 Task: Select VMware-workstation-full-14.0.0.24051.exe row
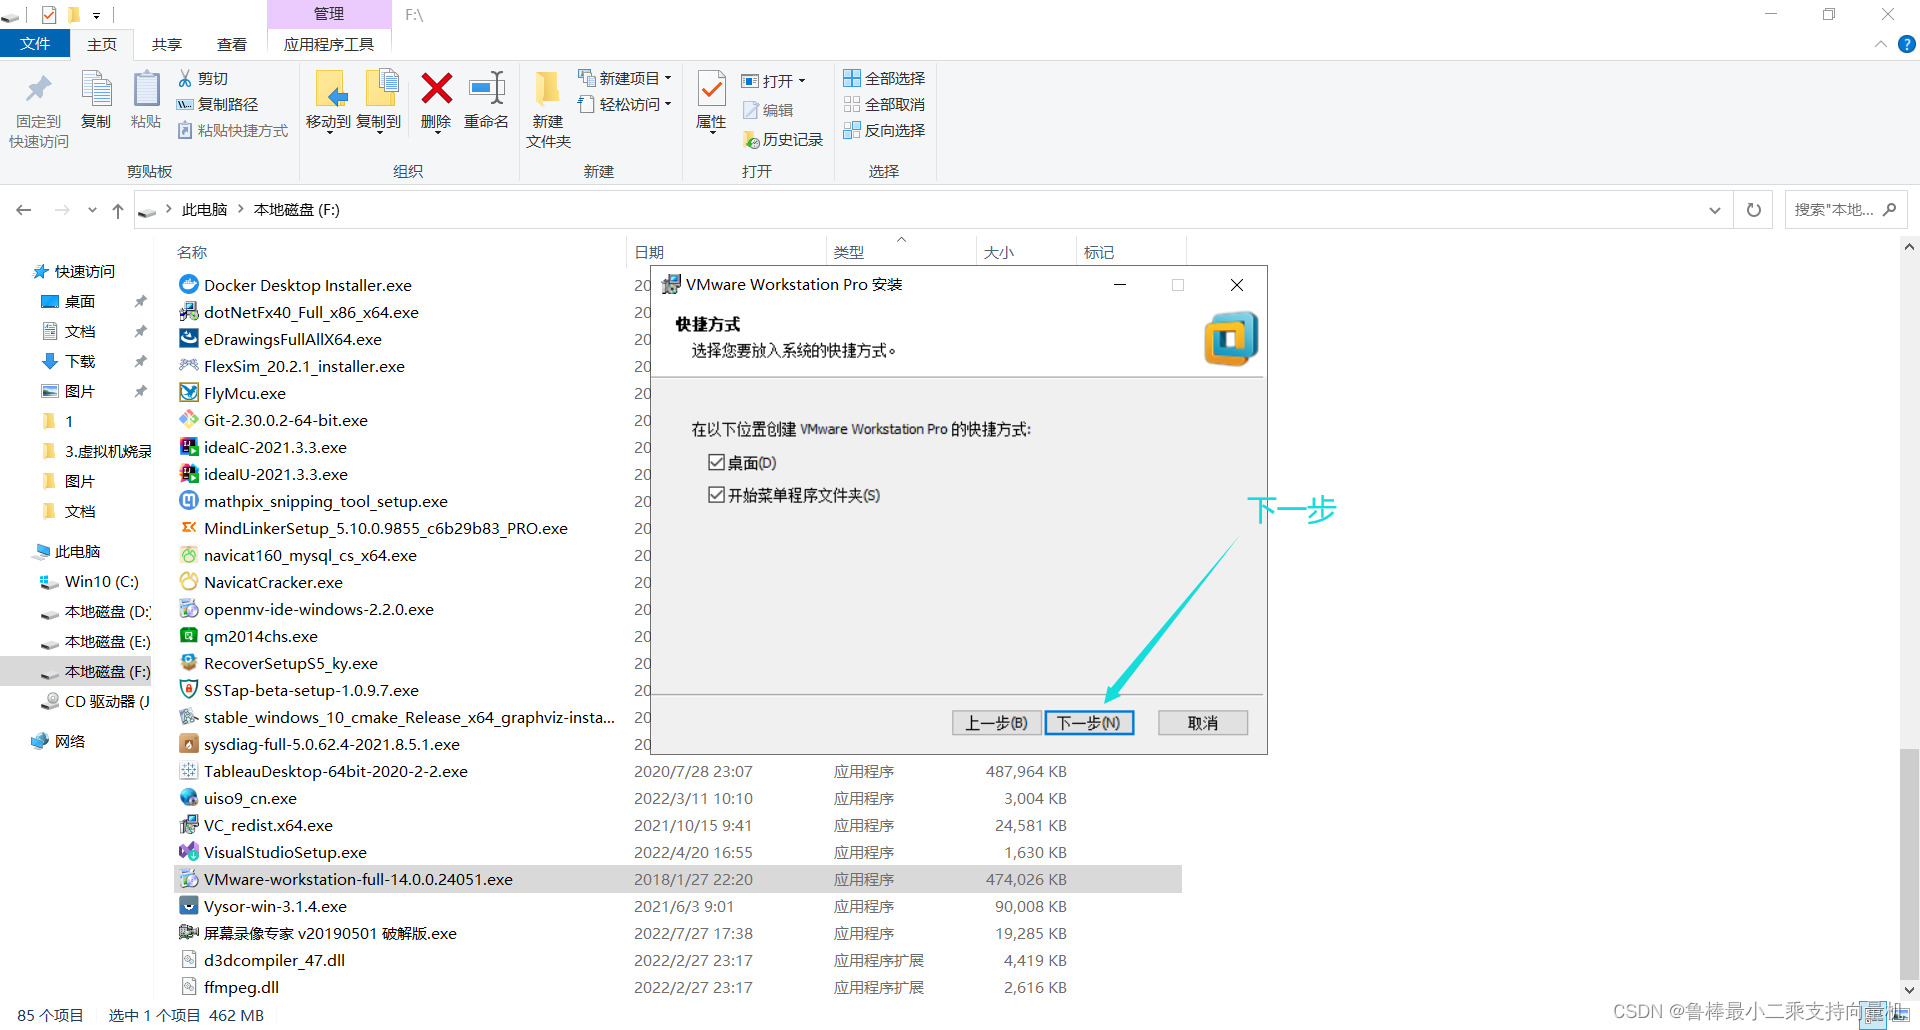678,879
